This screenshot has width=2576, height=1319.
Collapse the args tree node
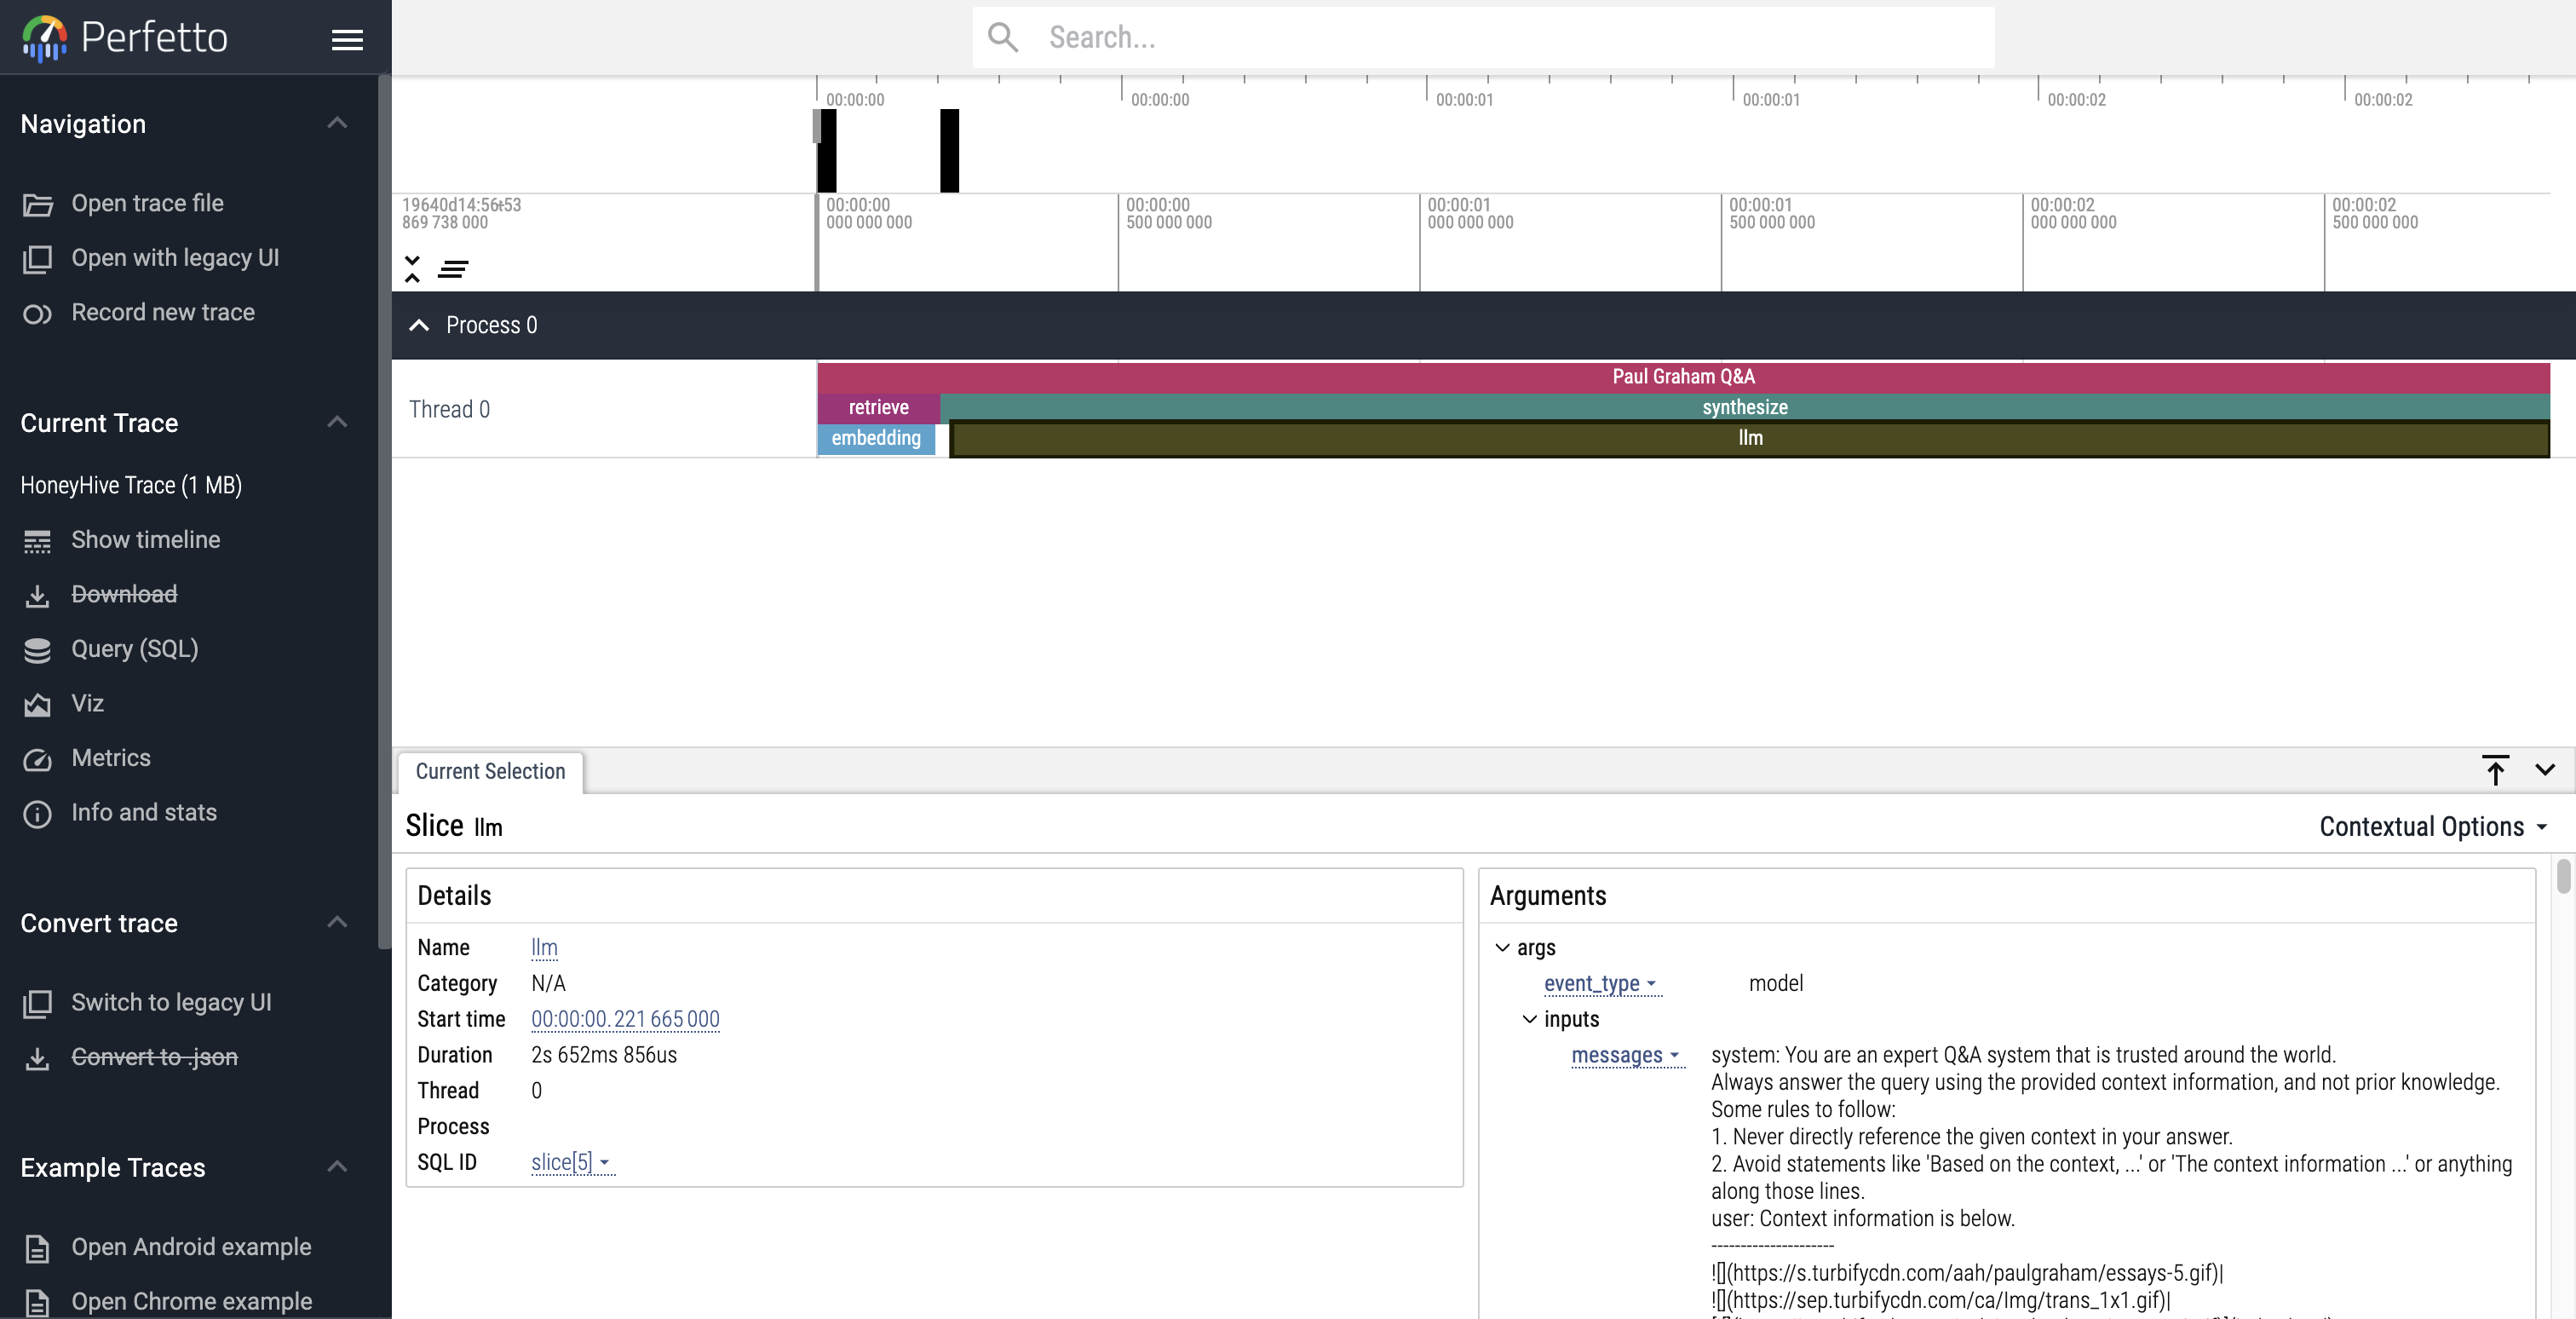coord(1502,947)
